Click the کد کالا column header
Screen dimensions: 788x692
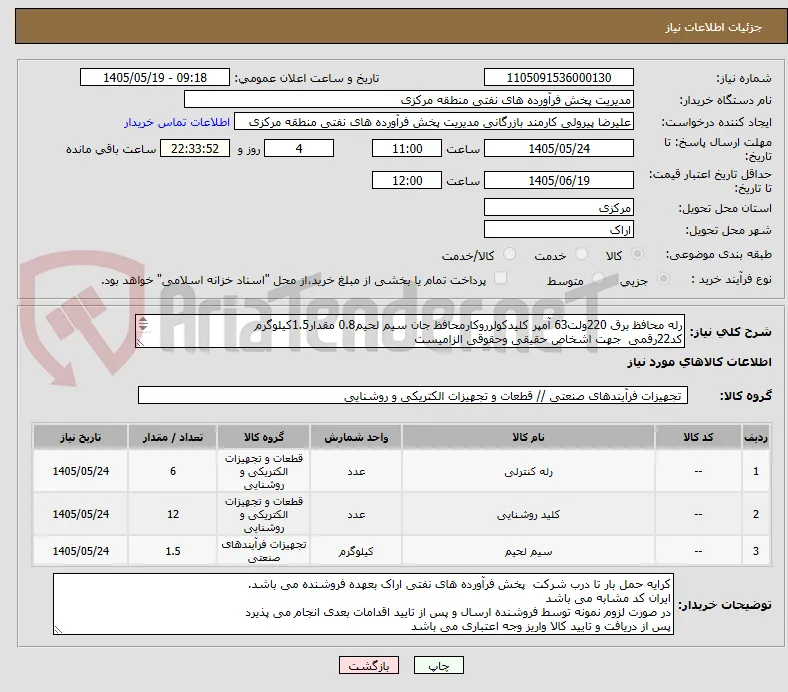pos(698,438)
